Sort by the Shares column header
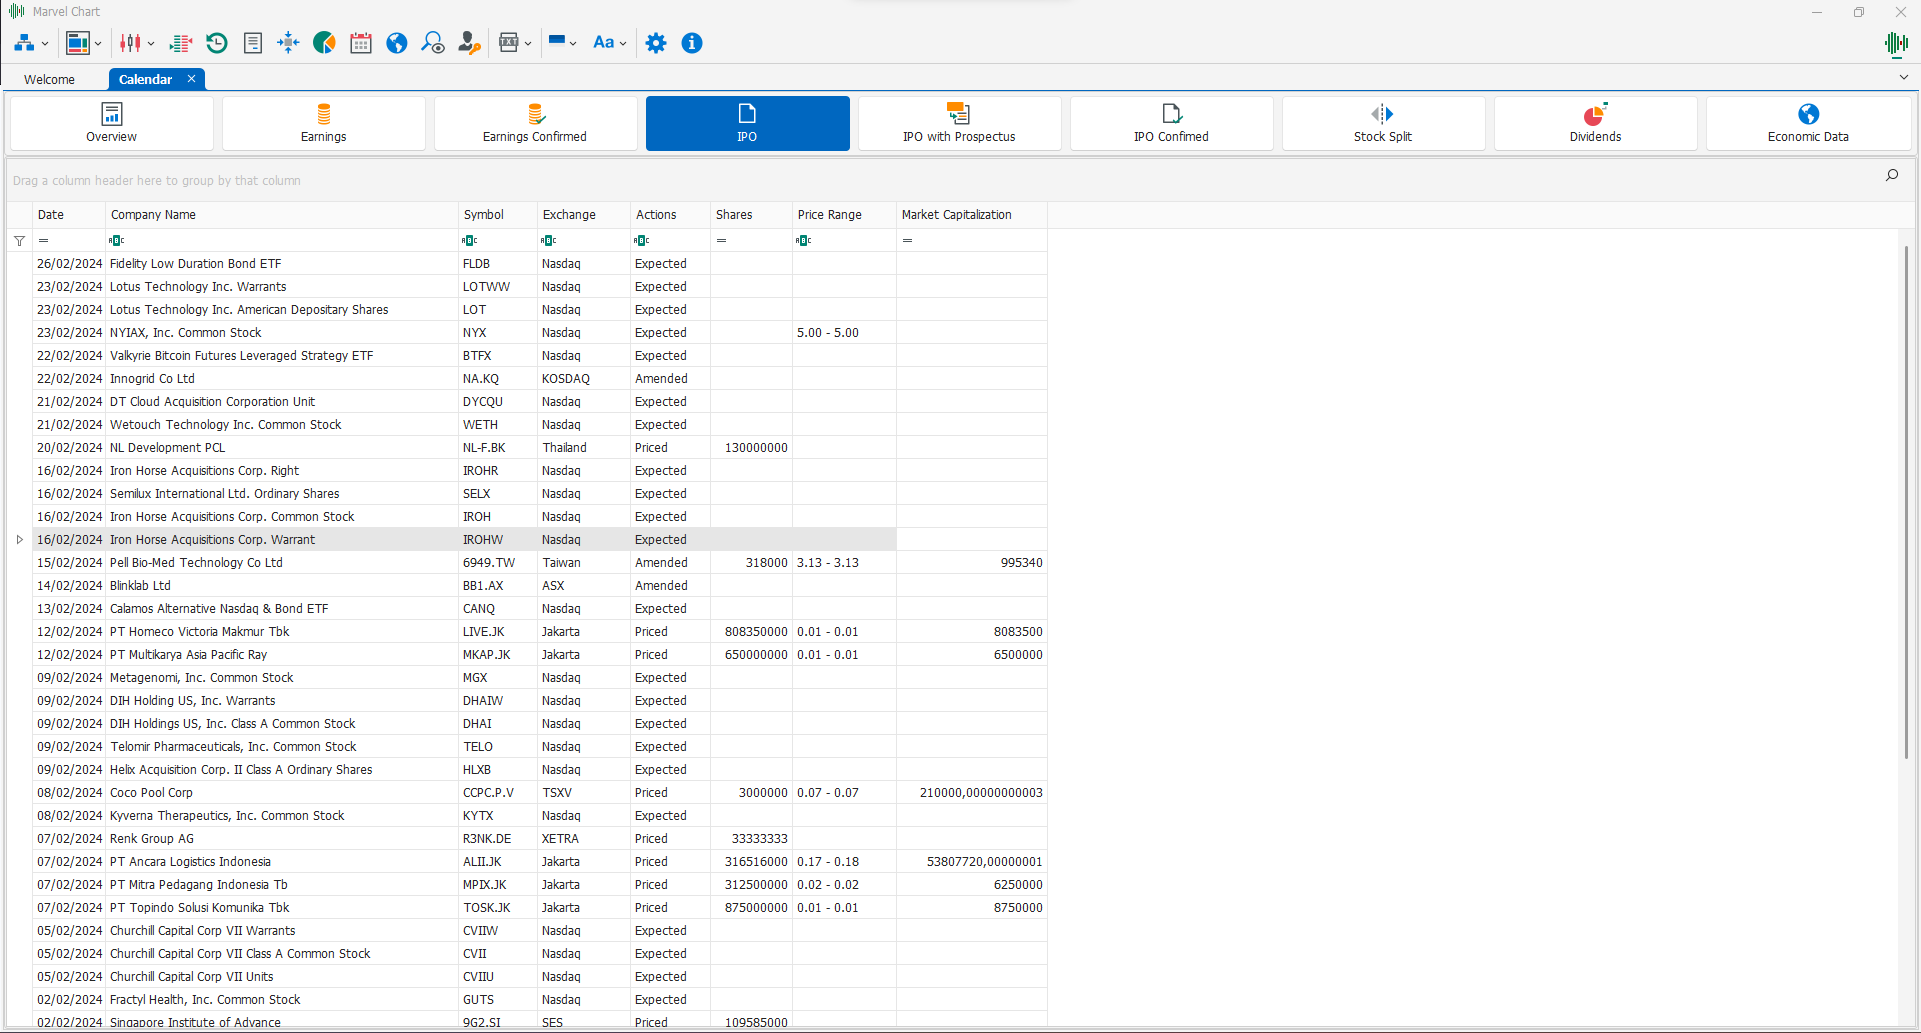Viewport: 1921px width, 1033px height. (752, 215)
